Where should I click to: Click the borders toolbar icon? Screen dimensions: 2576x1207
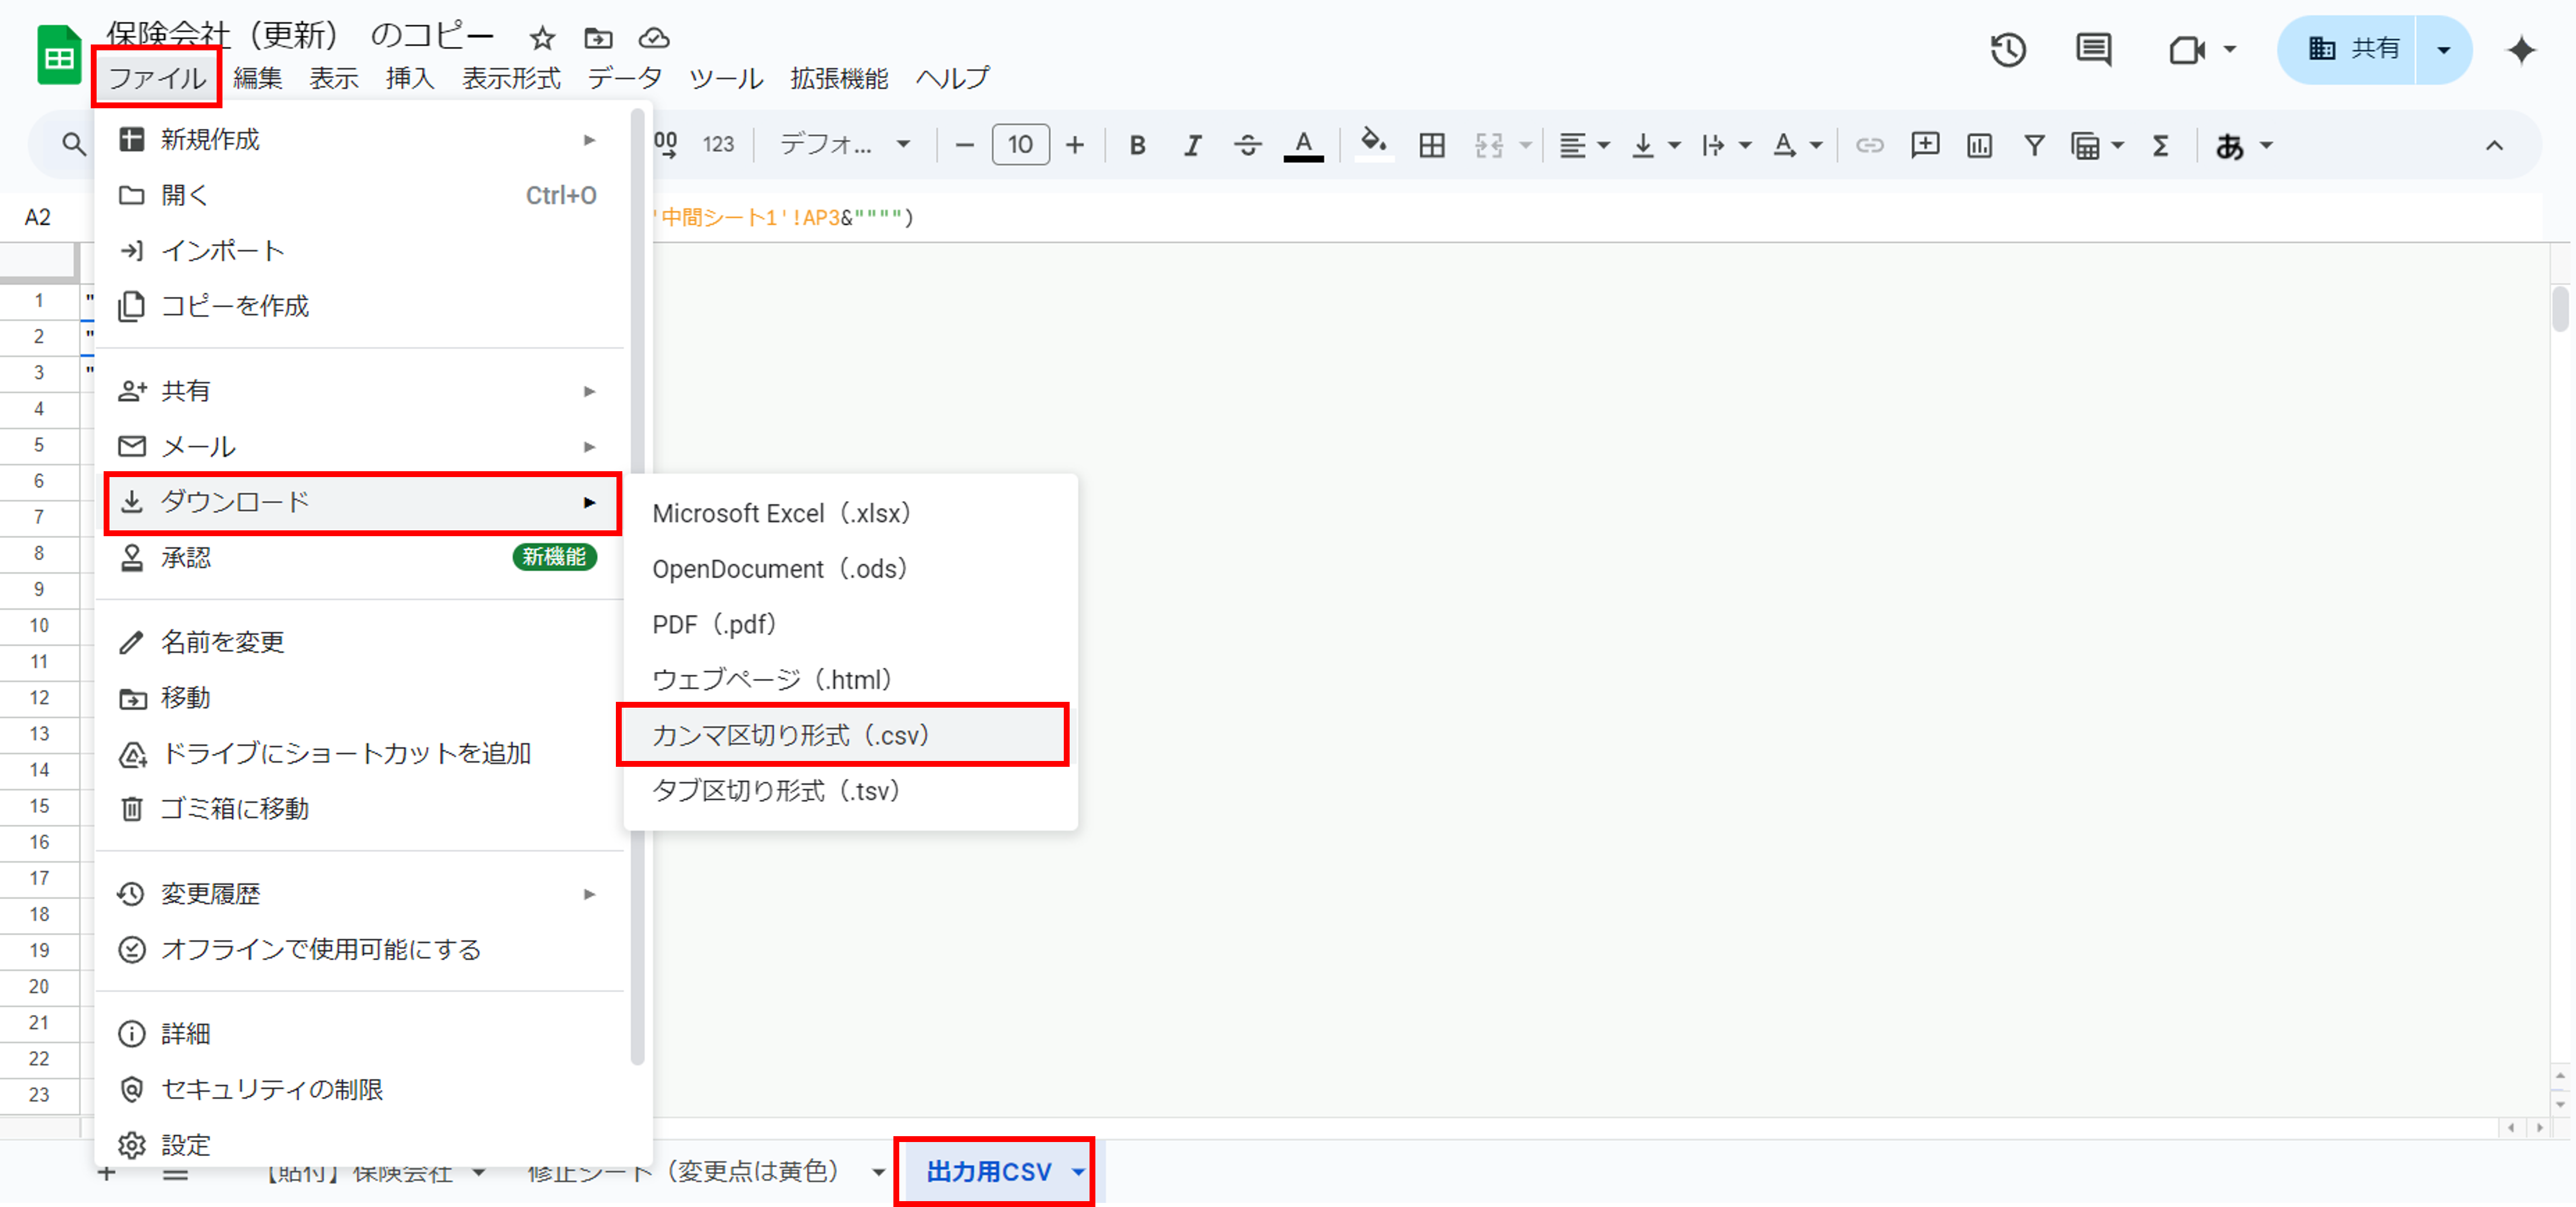pos(1431,146)
